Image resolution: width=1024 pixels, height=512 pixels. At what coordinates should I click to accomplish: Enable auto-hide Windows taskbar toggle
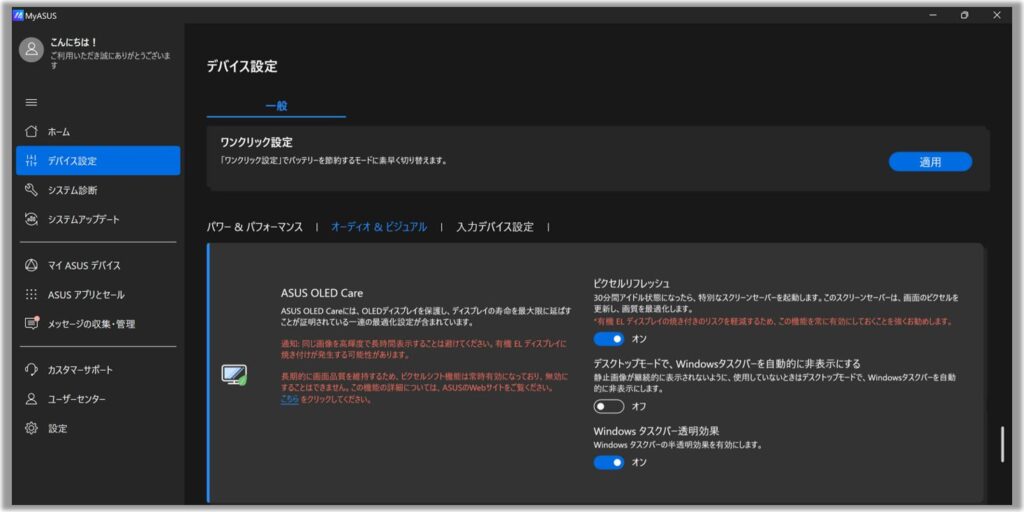tap(609, 406)
